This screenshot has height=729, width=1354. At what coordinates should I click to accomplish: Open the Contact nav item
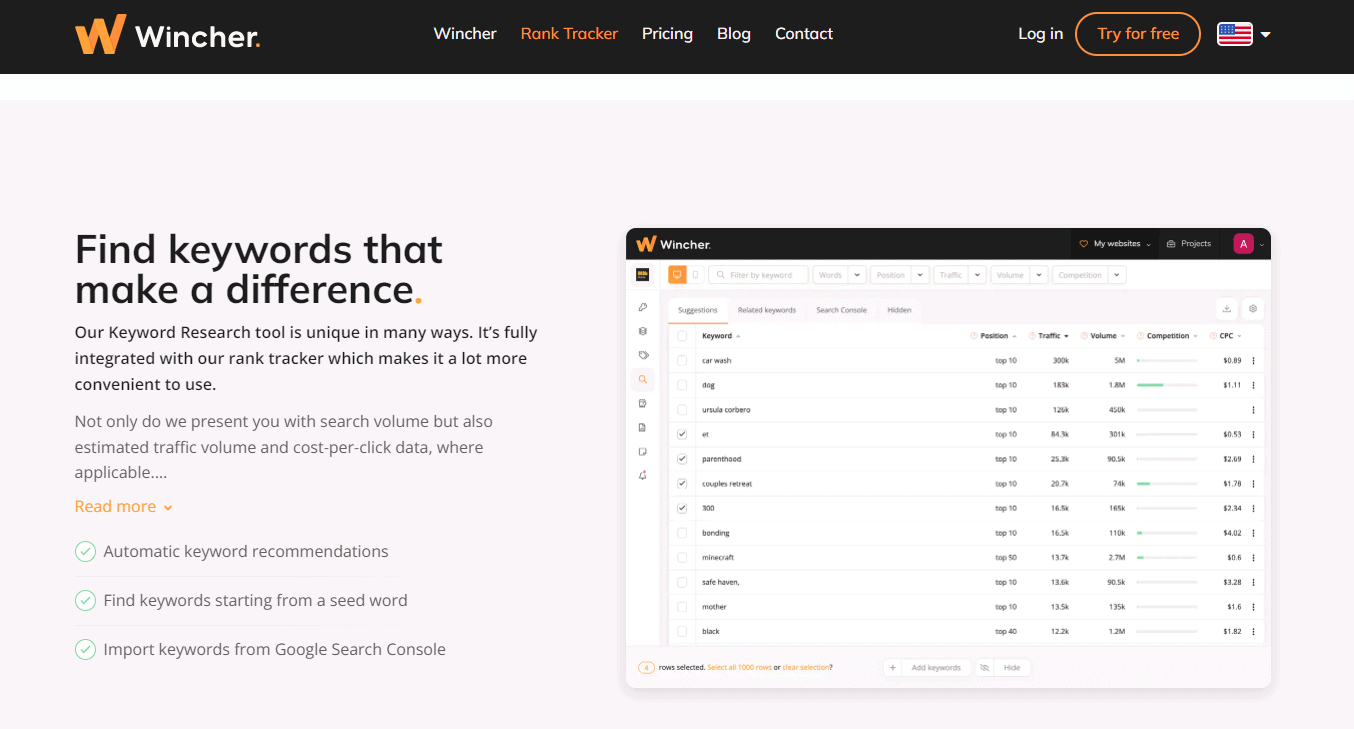coord(804,34)
